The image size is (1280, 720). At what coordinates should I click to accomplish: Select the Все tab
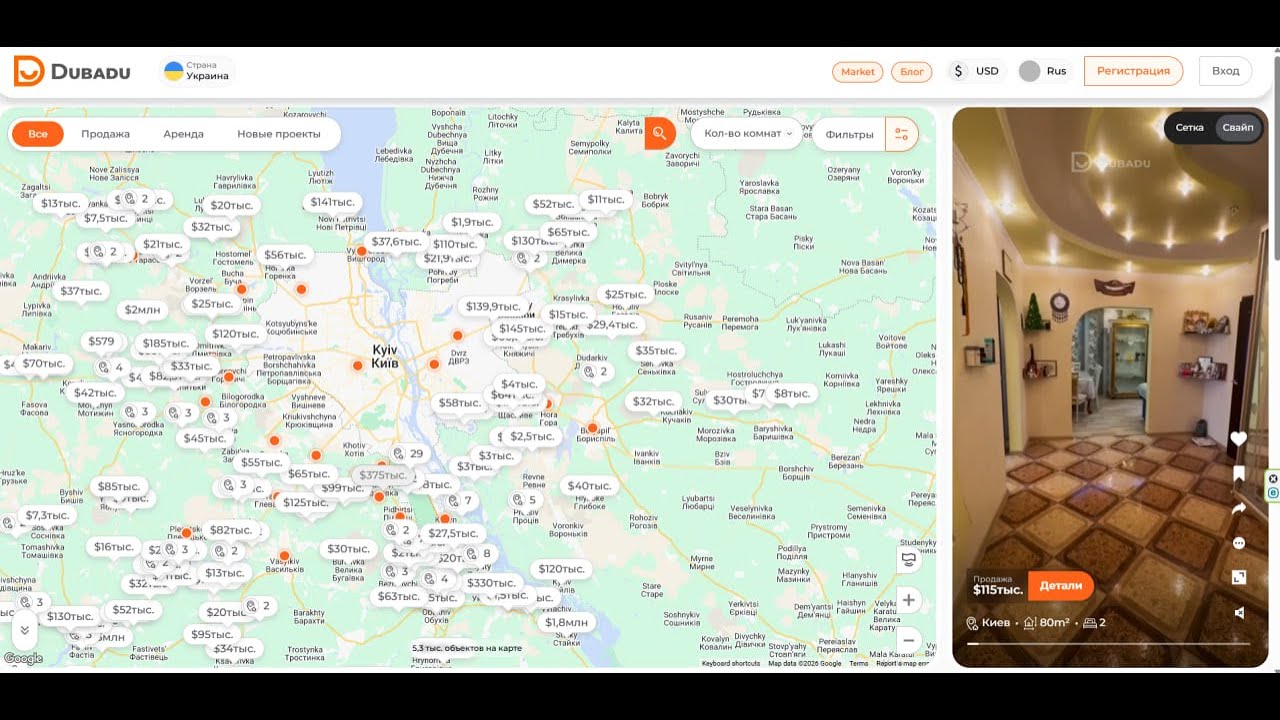[38, 134]
